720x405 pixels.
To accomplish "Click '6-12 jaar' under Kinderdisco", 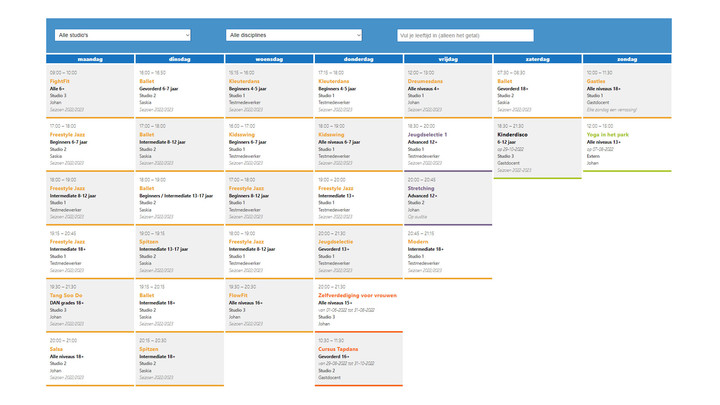I will (506, 142).
